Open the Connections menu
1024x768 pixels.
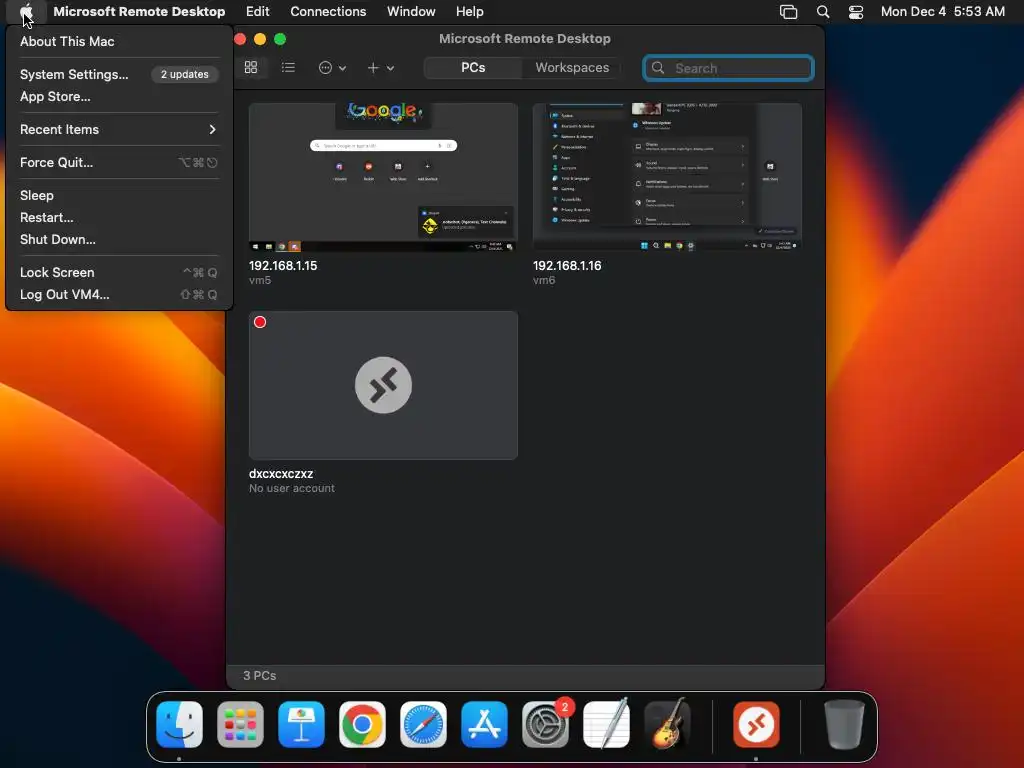point(328,11)
